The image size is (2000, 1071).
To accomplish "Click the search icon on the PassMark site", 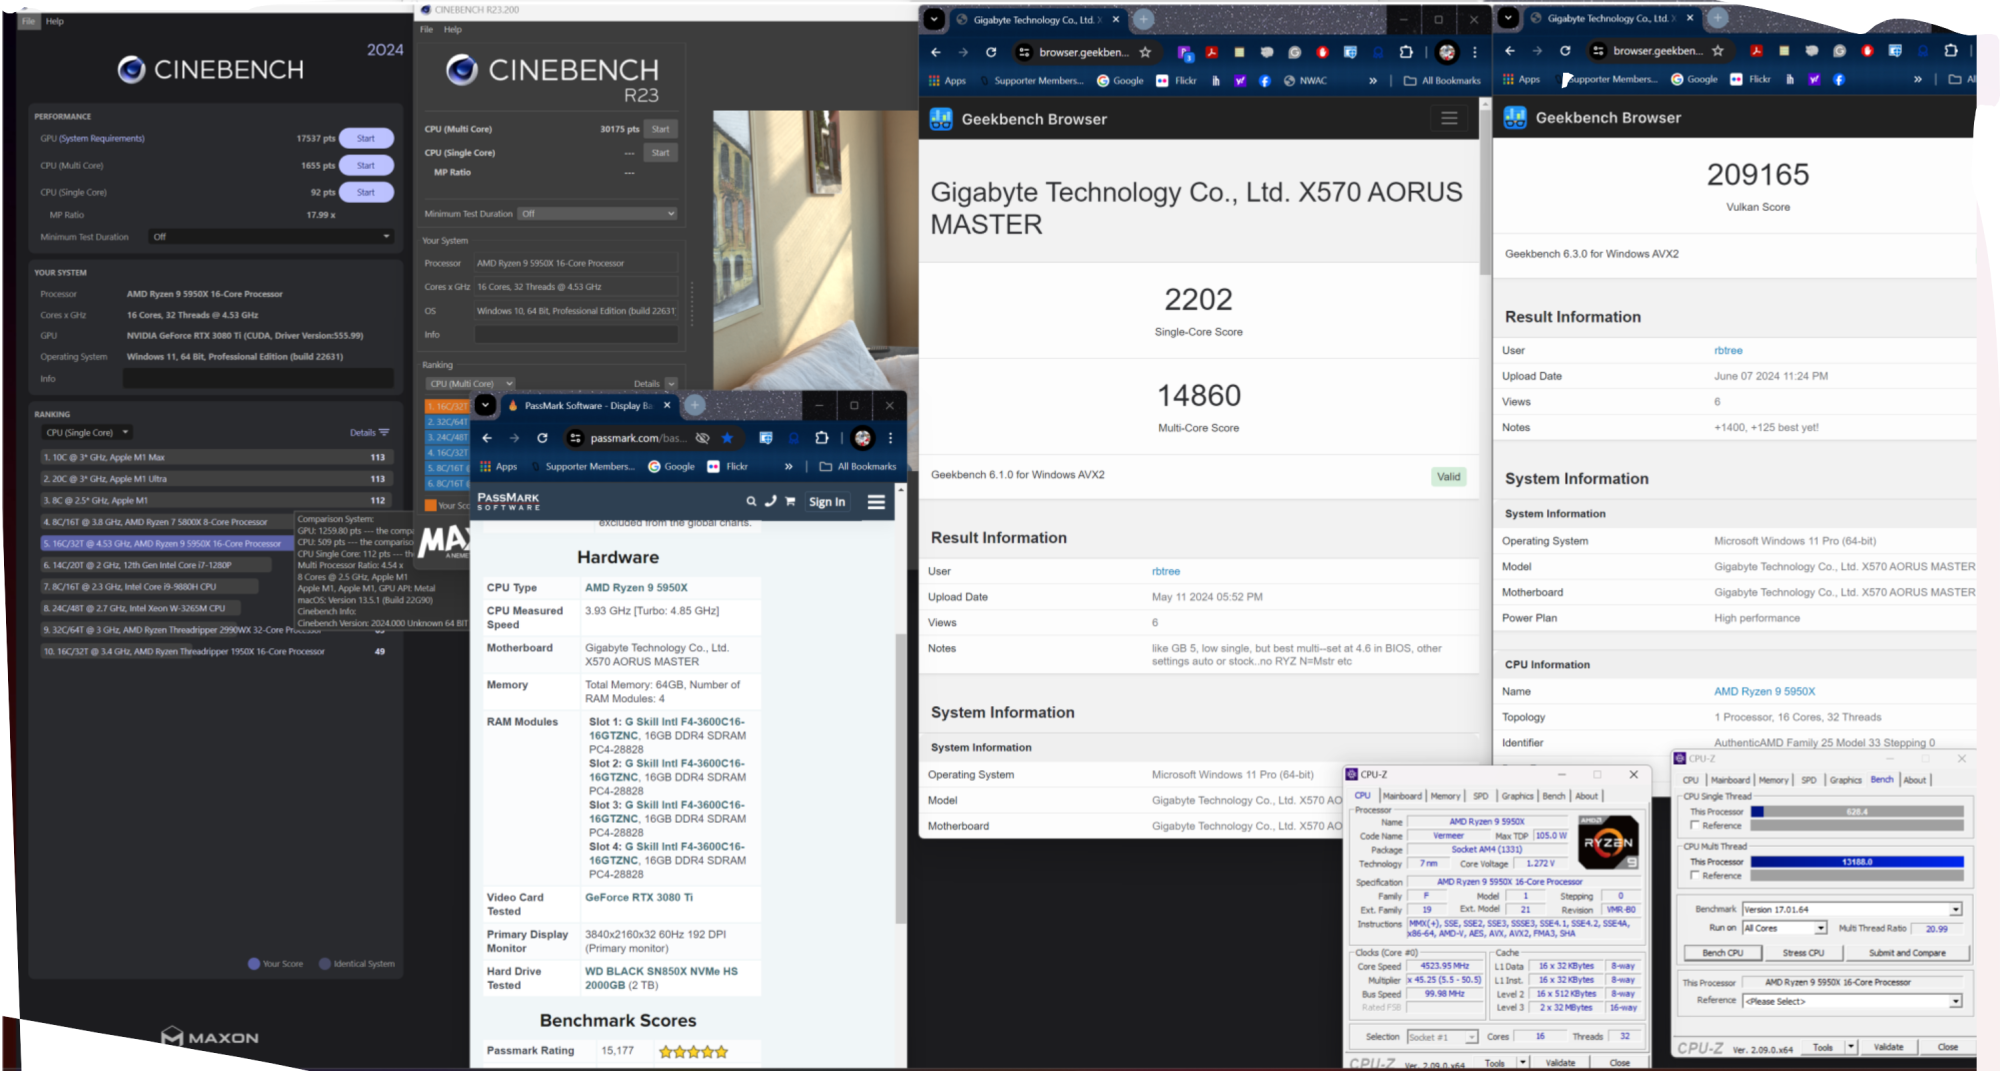I will 751,502.
